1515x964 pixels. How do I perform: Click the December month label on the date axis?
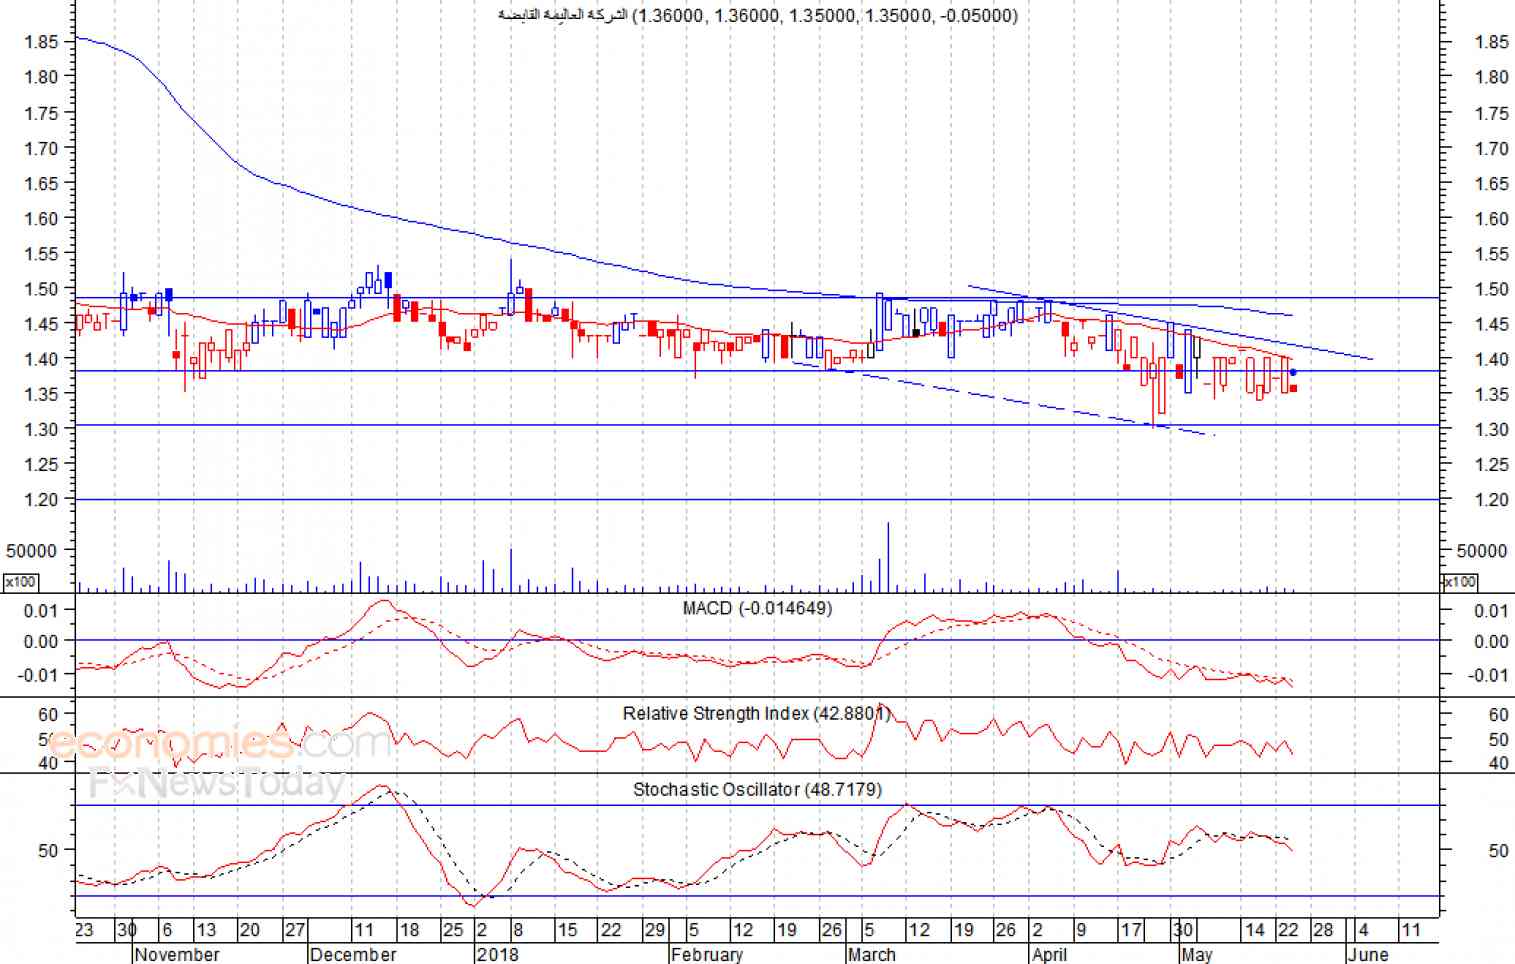(x=353, y=954)
